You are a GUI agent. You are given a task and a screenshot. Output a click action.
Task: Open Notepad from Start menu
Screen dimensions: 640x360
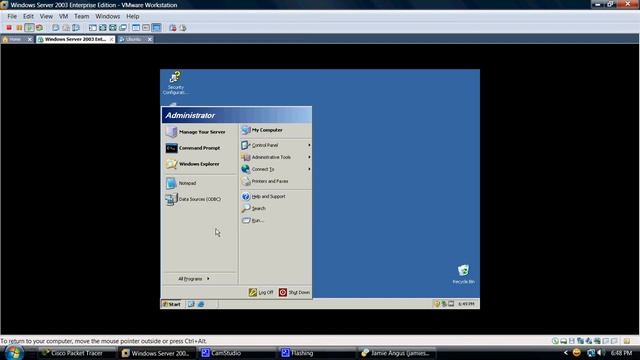click(x=200, y=183)
